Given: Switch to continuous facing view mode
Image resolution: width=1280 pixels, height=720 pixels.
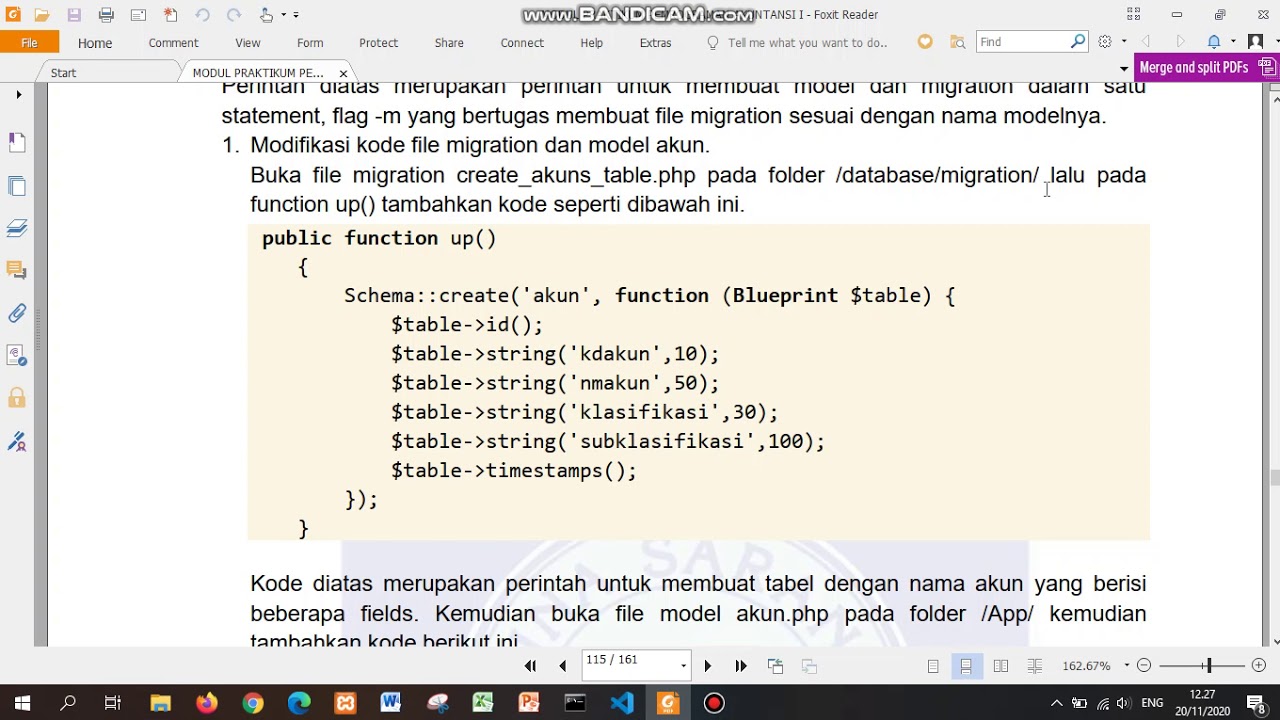Looking at the screenshot, I should pos(1035,666).
